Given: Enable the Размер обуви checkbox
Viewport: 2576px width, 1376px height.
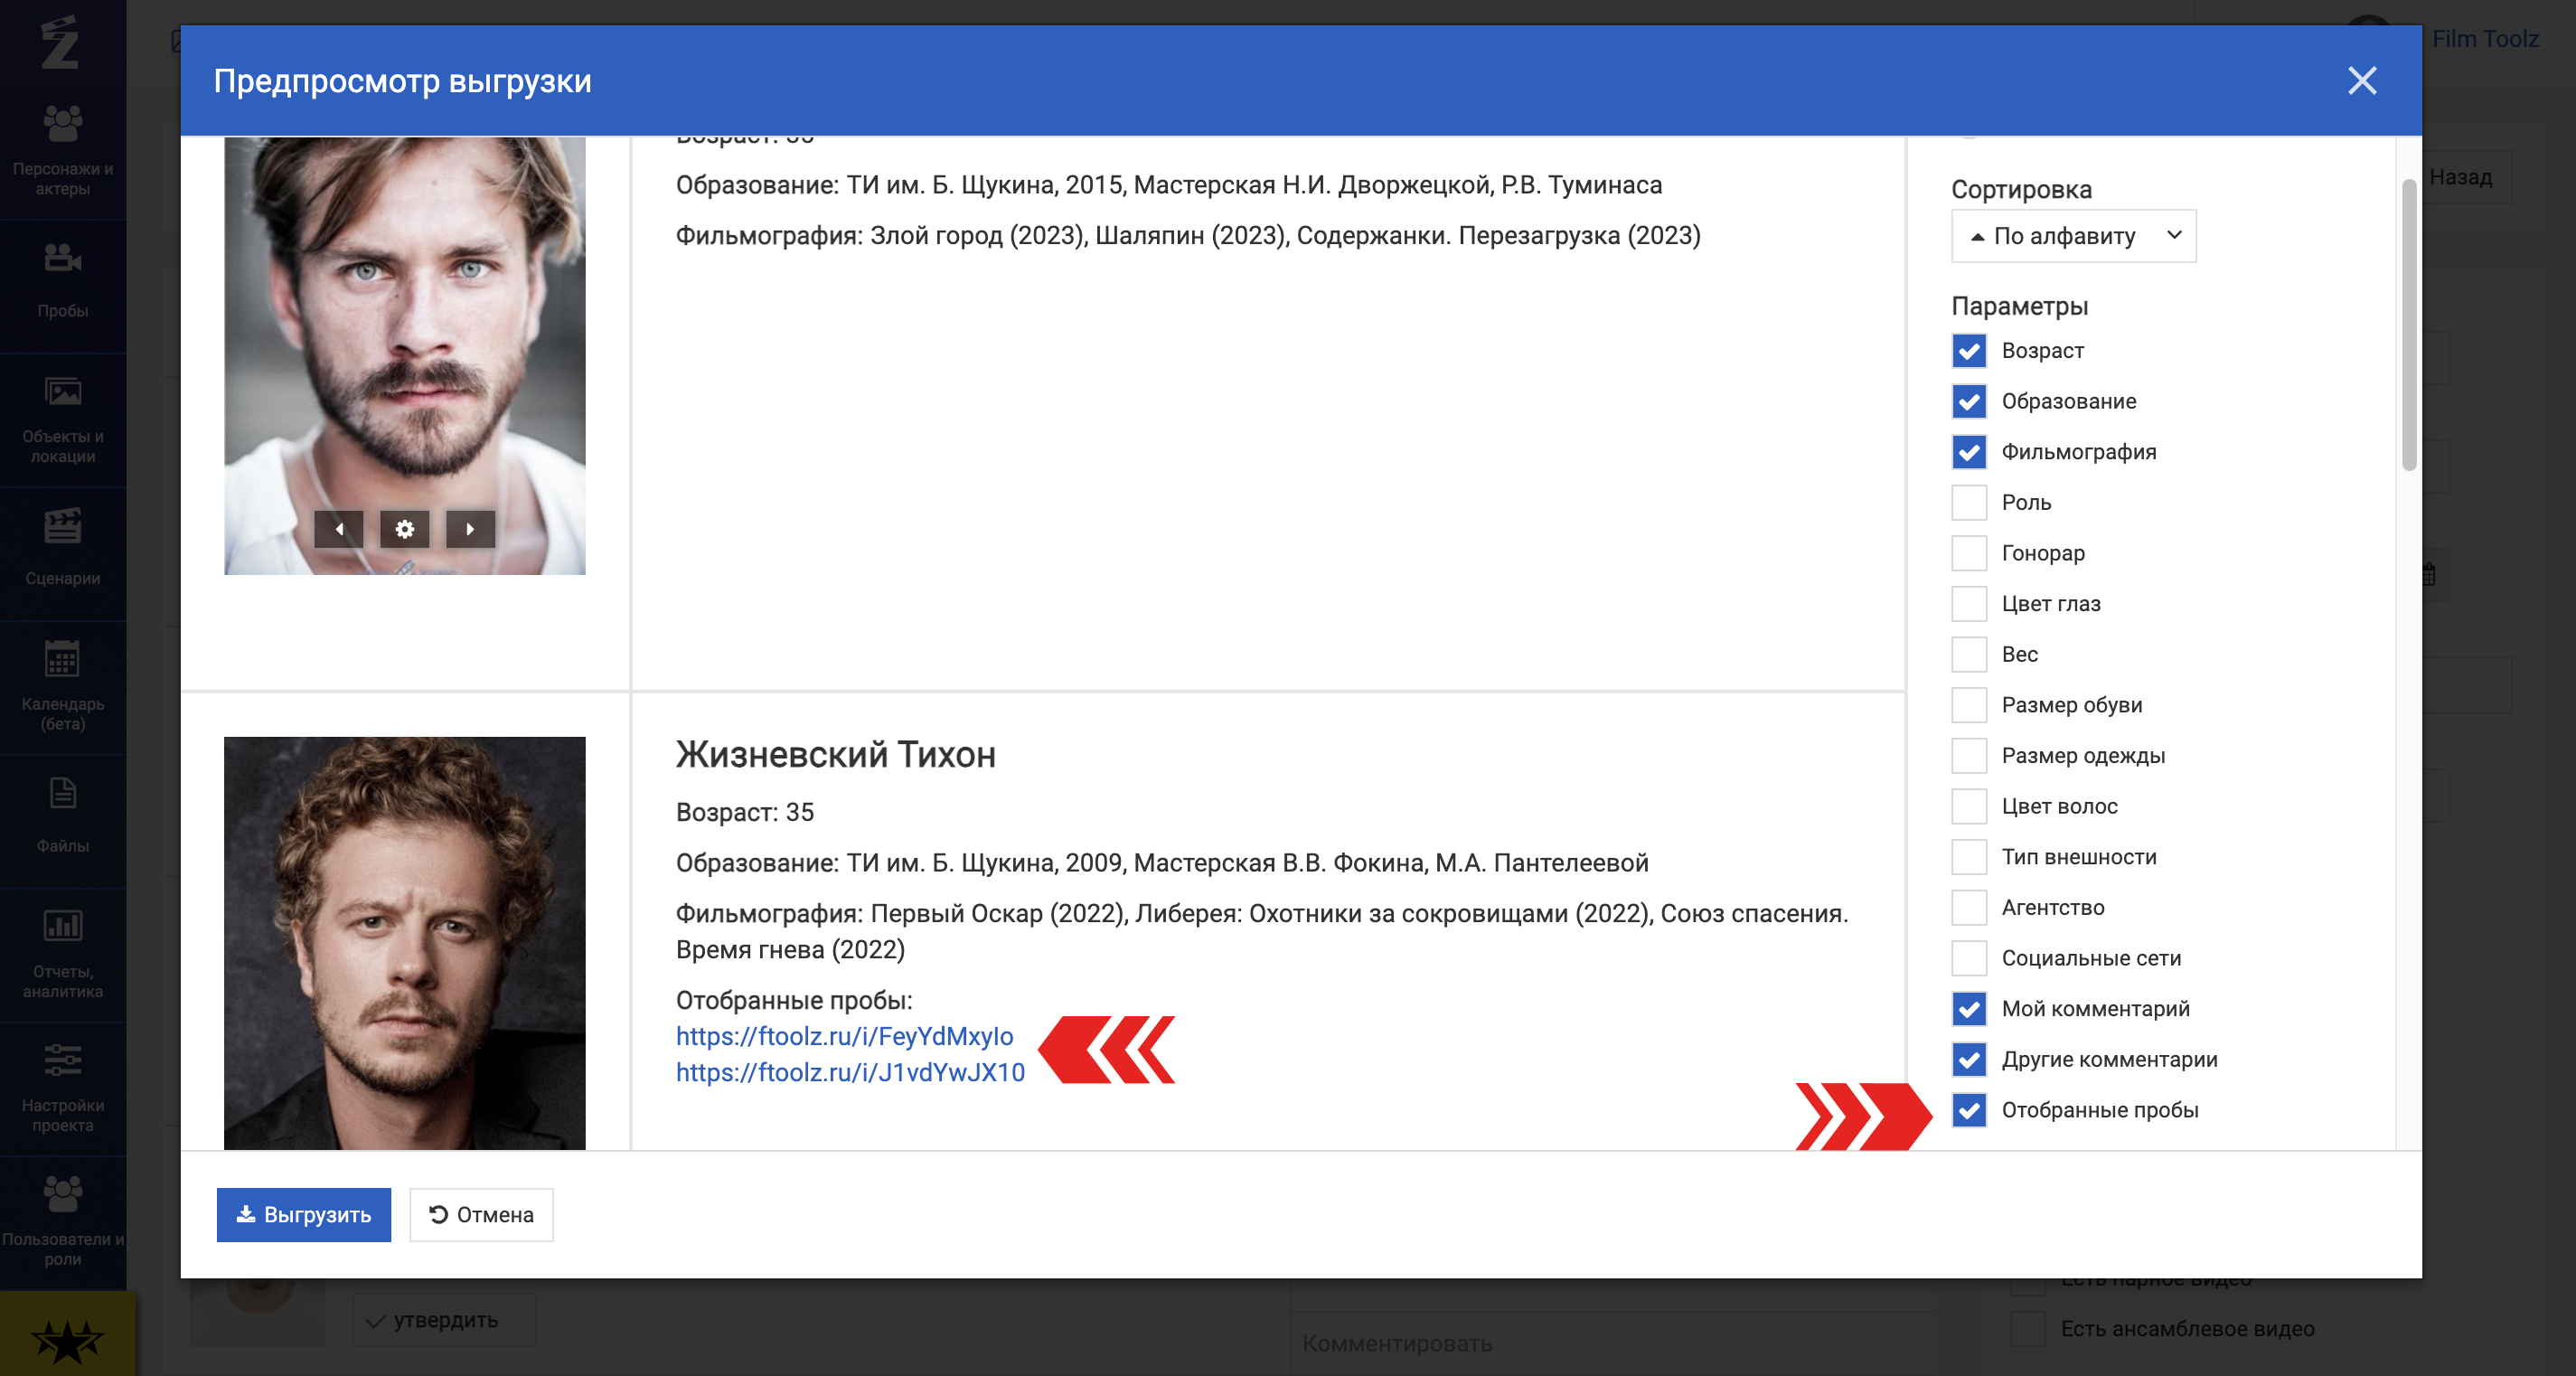Looking at the screenshot, I should click(x=1969, y=705).
